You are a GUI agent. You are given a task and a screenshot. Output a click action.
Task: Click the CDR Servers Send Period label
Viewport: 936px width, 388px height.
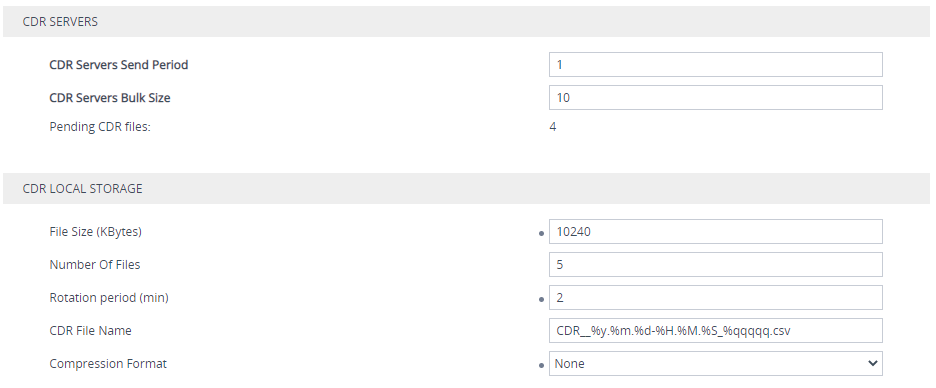pyautogui.click(x=119, y=64)
